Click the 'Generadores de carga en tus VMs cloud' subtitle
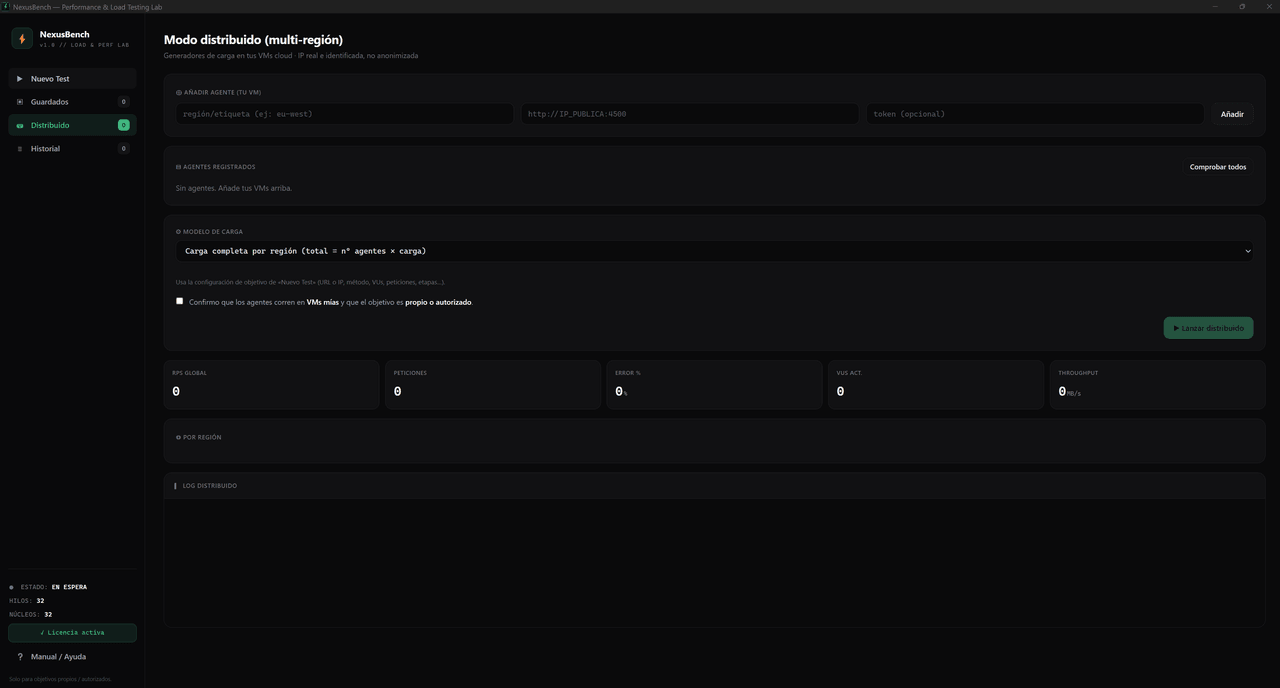Image resolution: width=1280 pixels, height=688 pixels. pyautogui.click(x=291, y=56)
